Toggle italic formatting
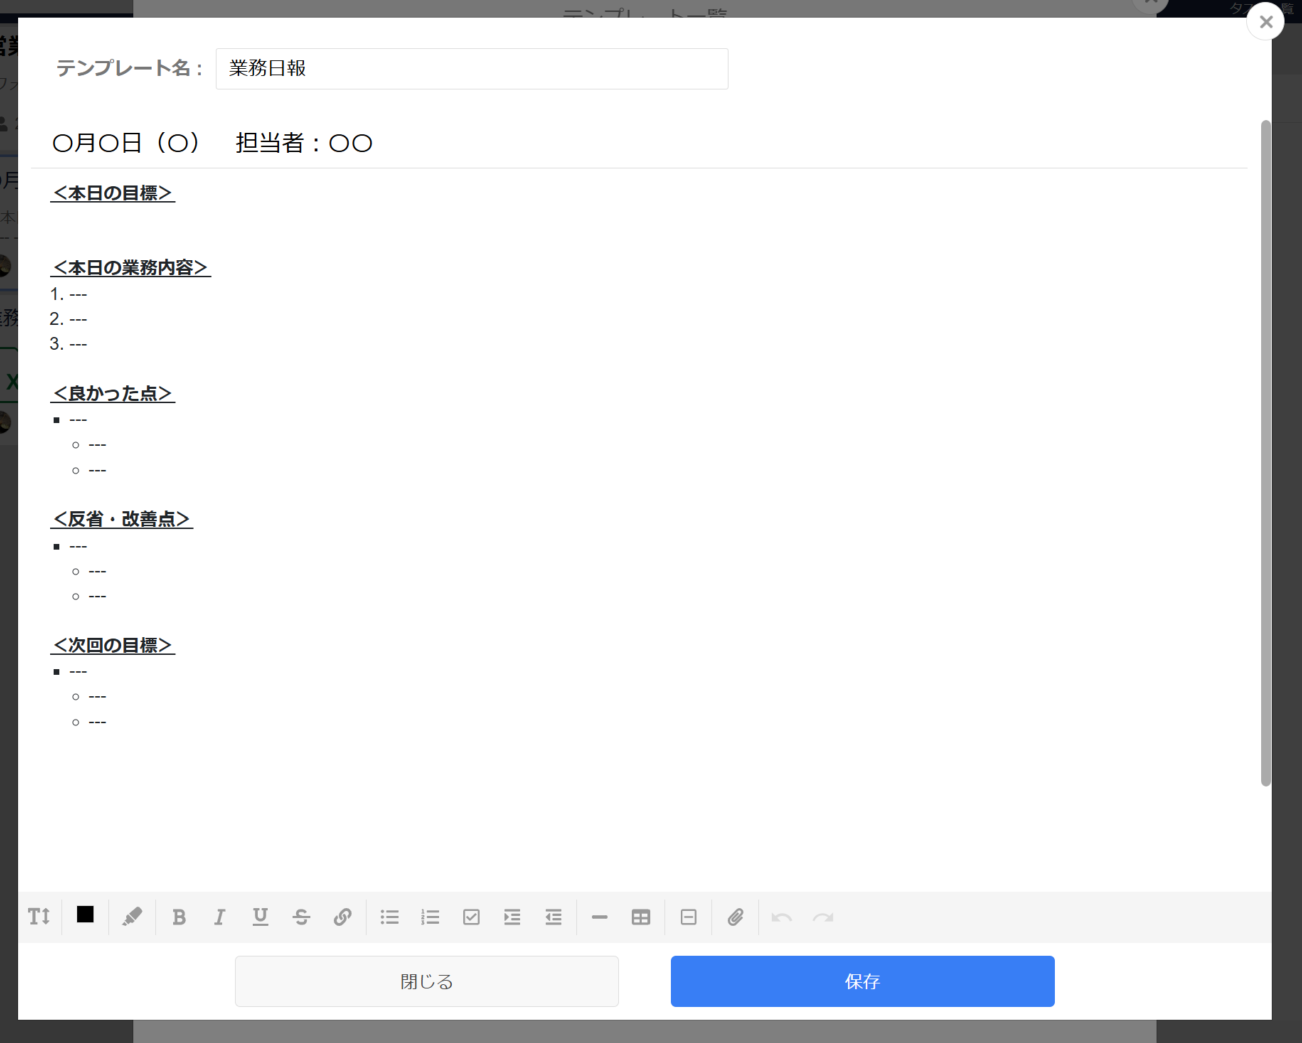1302x1043 pixels. click(219, 917)
